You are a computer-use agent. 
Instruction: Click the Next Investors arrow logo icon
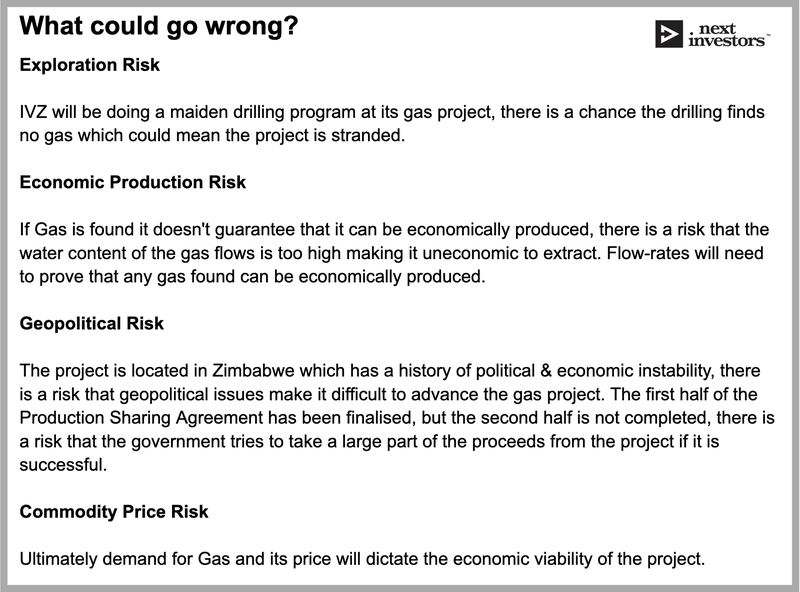(669, 34)
